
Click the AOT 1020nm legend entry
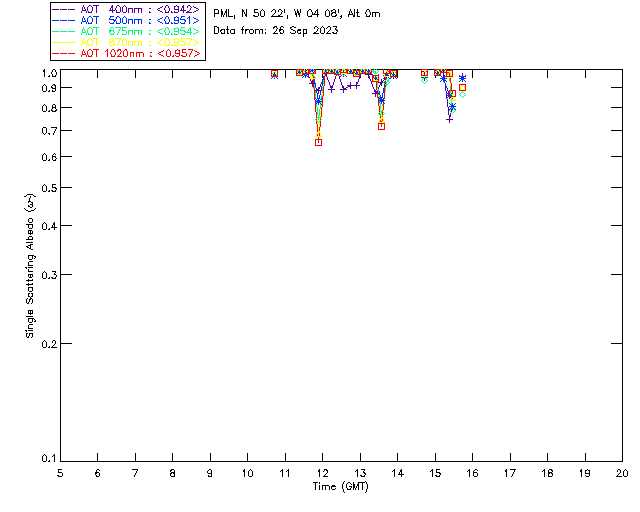click(x=126, y=53)
